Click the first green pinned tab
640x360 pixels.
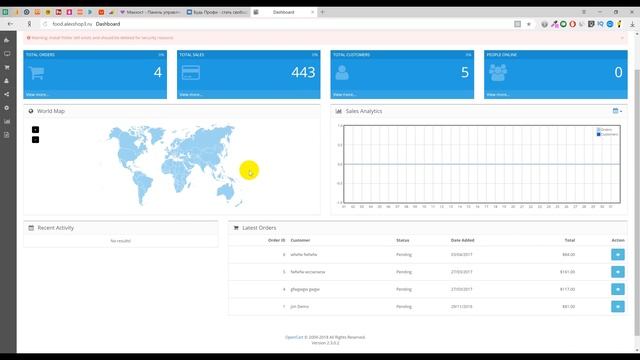5,12
